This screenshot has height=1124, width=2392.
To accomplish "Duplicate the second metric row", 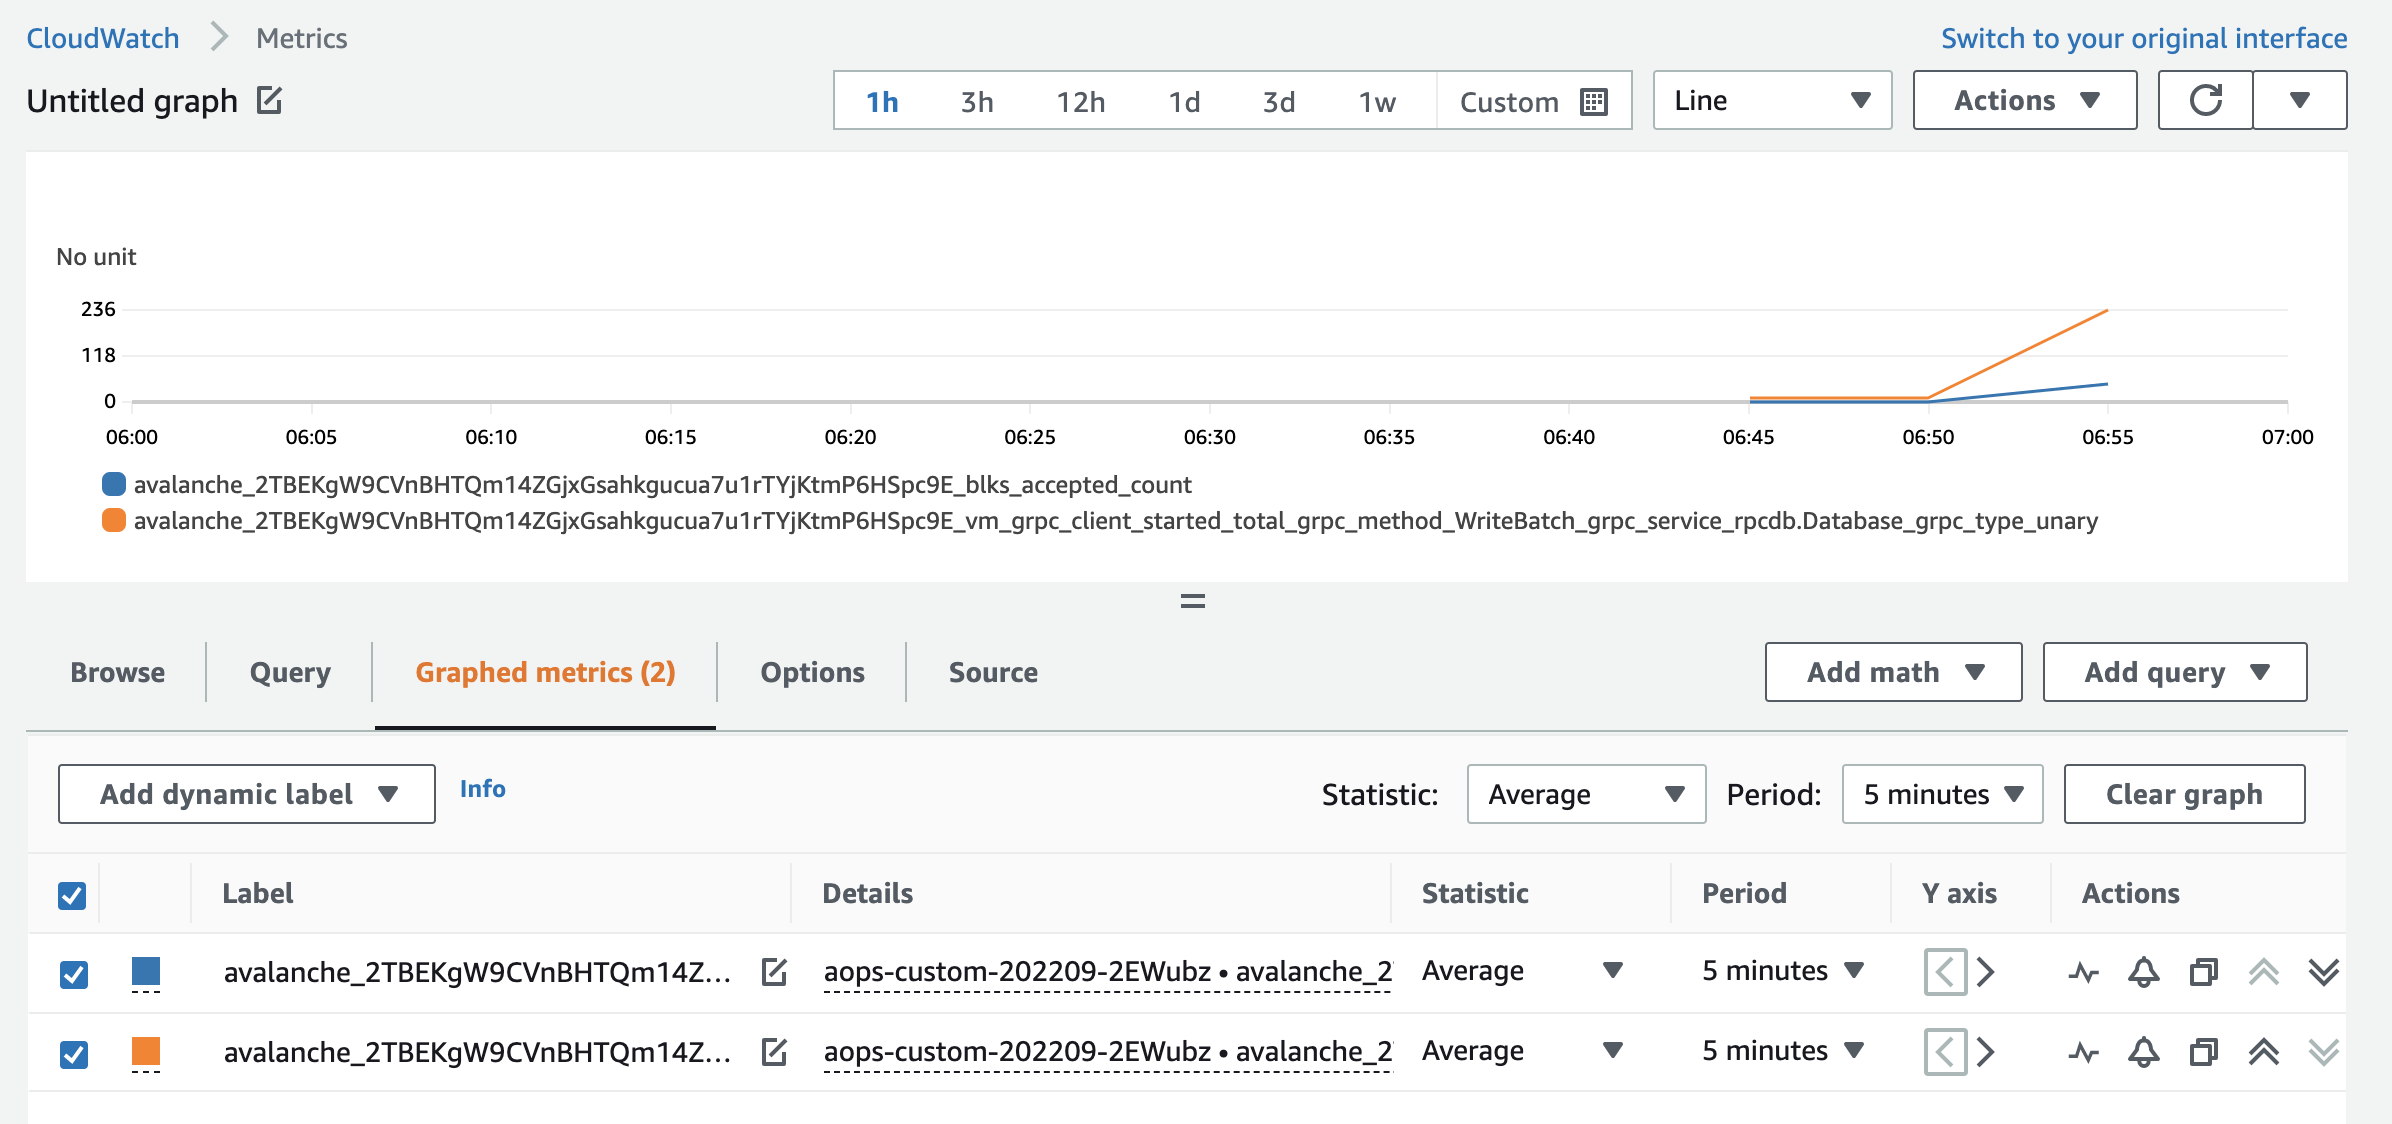I will coord(2204,1052).
